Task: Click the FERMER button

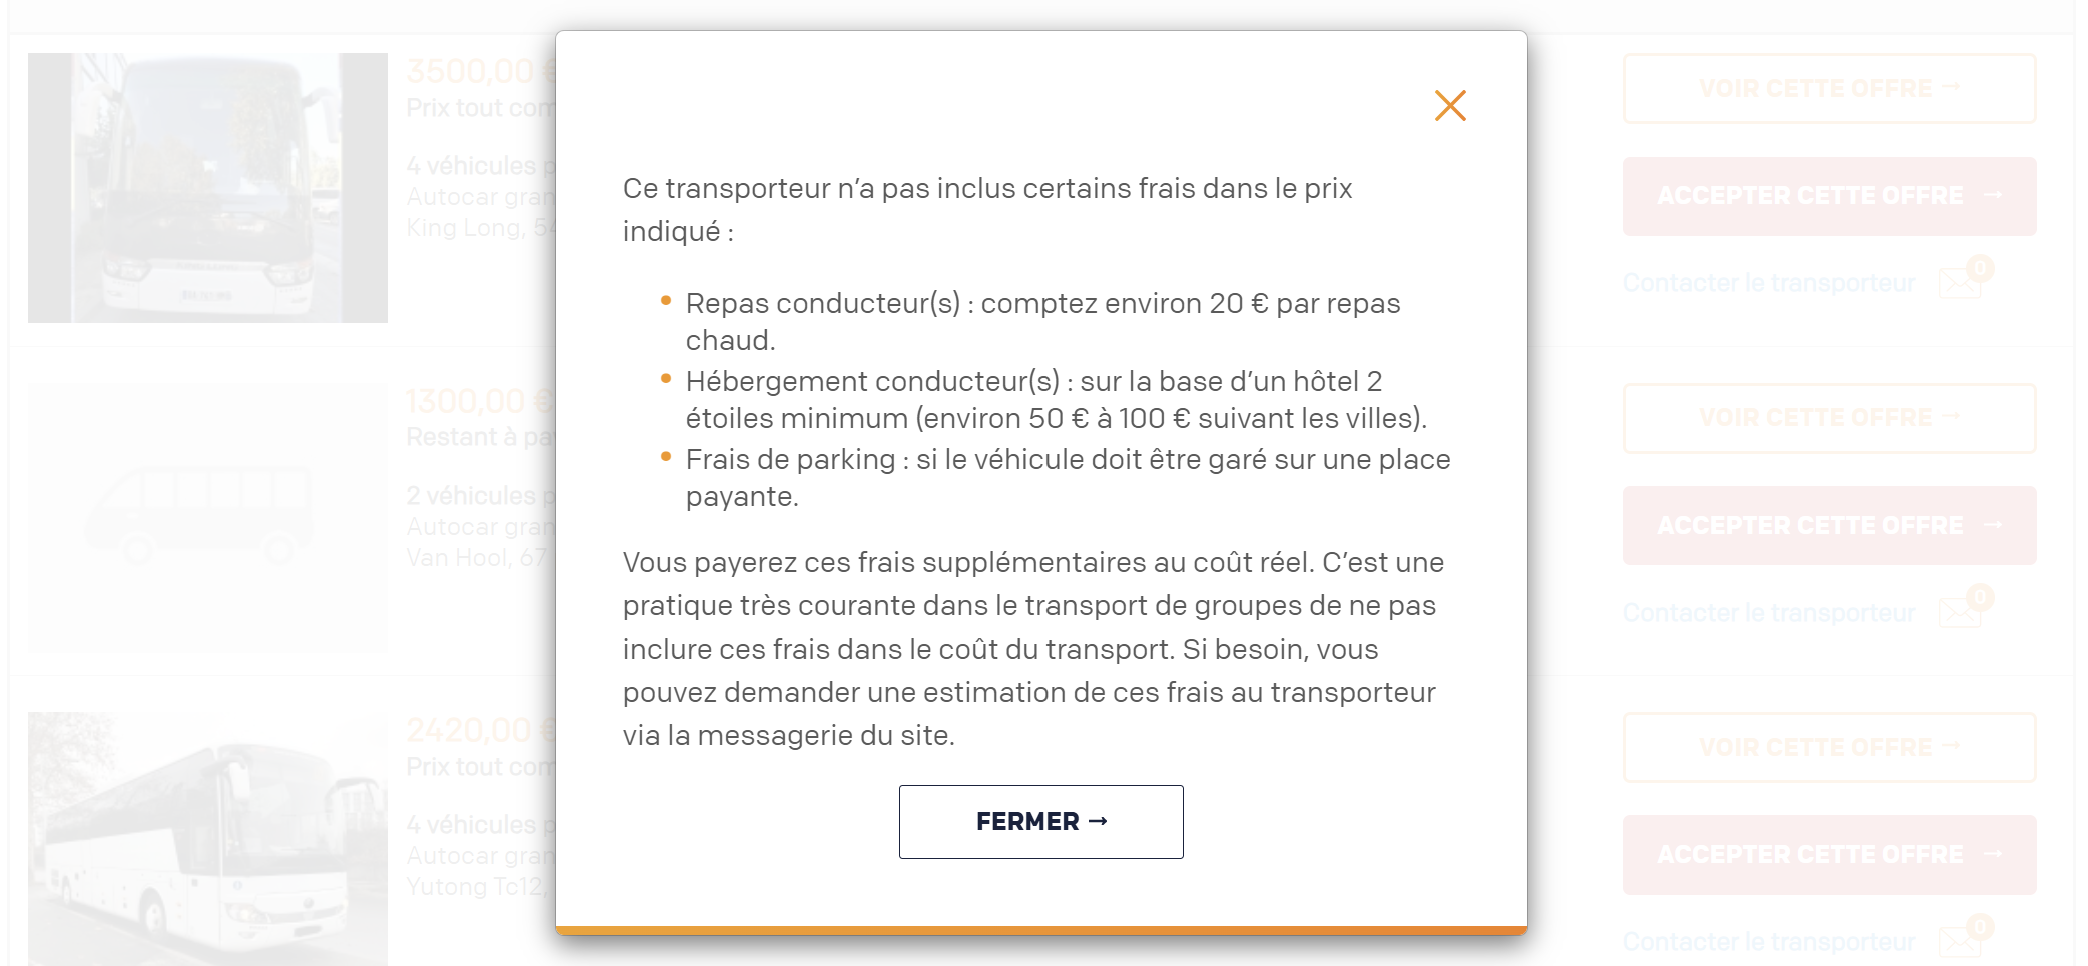Action: [x=1041, y=822]
